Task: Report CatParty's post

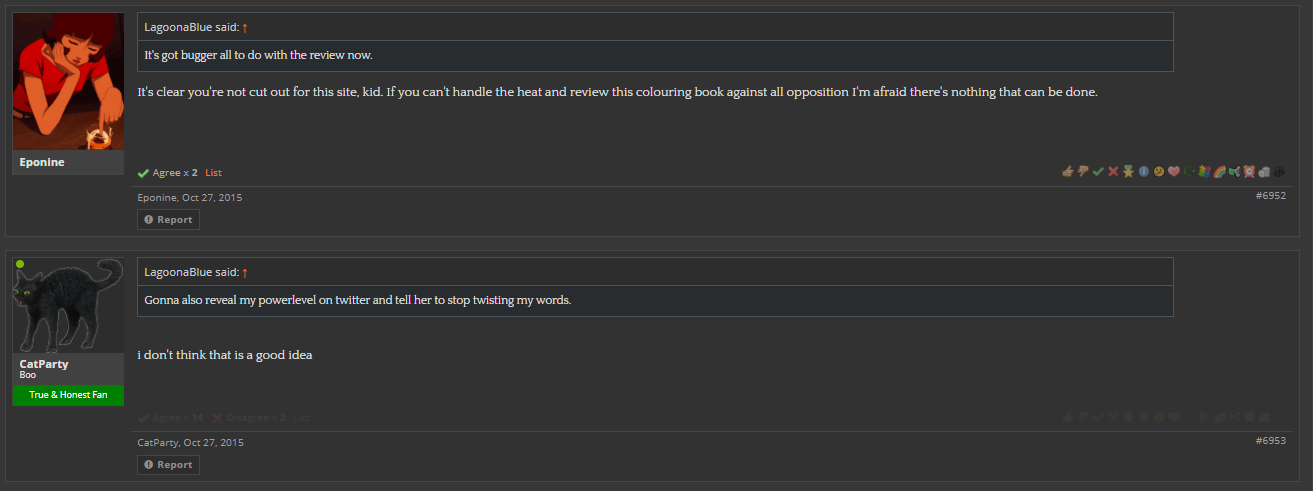Action: (168, 464)
